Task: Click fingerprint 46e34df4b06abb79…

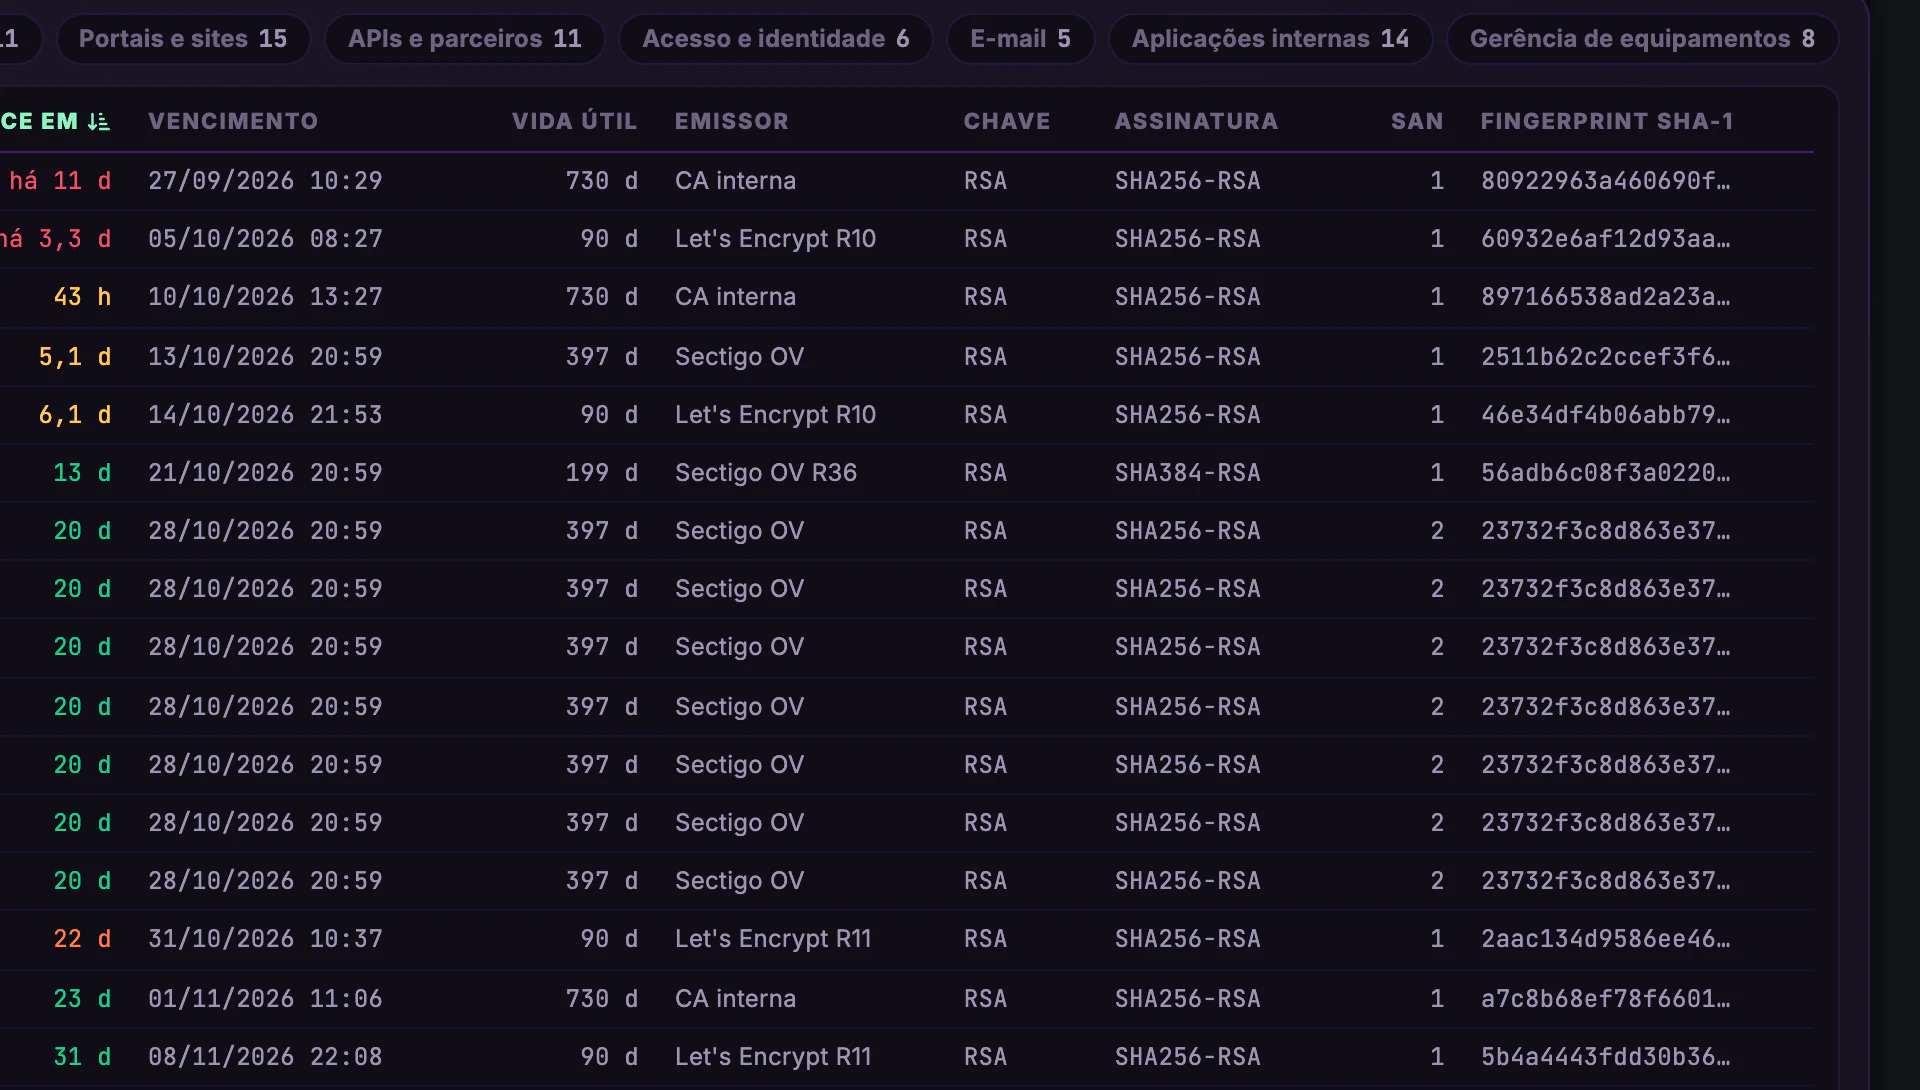Action: 1606,415
